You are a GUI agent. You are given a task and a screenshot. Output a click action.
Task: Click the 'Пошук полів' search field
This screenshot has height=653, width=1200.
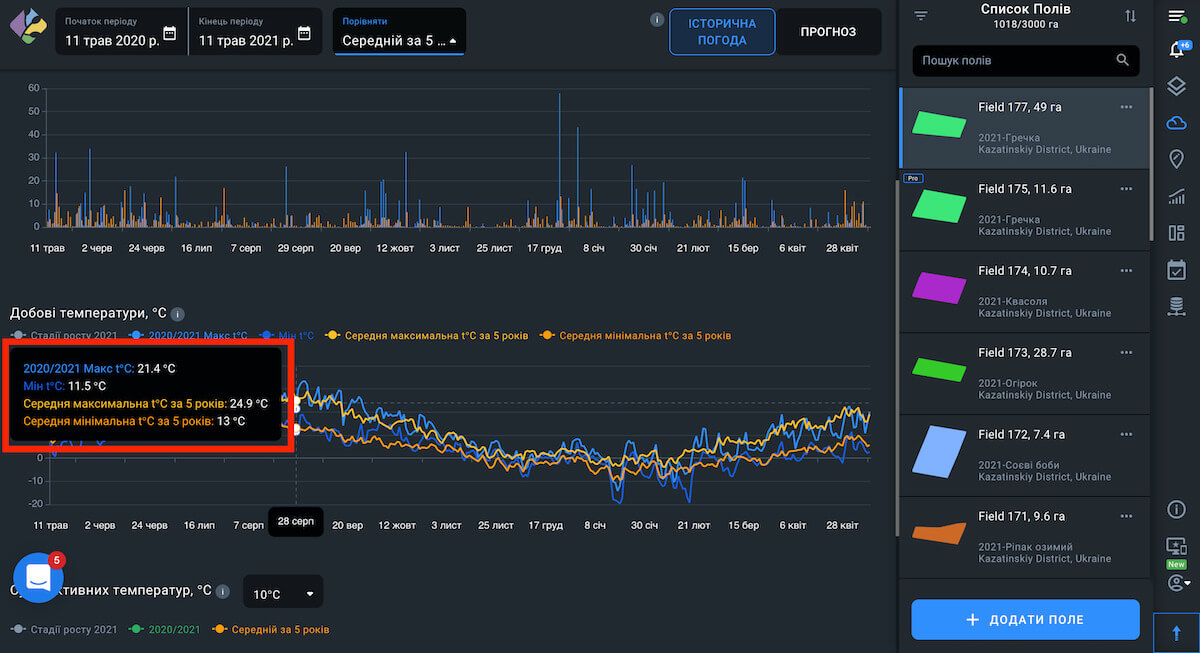coord(1015,61)
